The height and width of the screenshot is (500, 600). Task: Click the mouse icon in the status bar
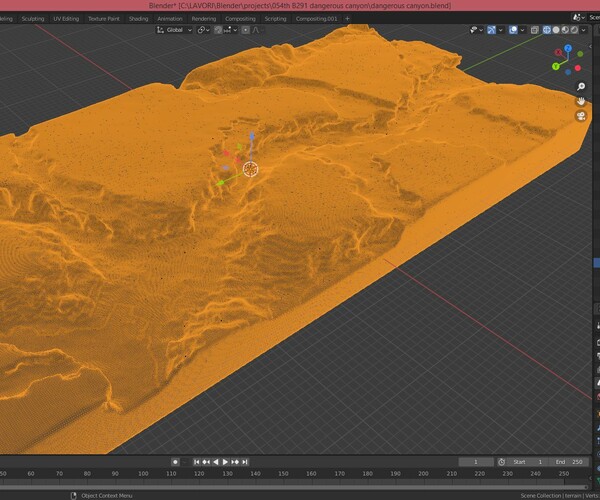point(73,495)
